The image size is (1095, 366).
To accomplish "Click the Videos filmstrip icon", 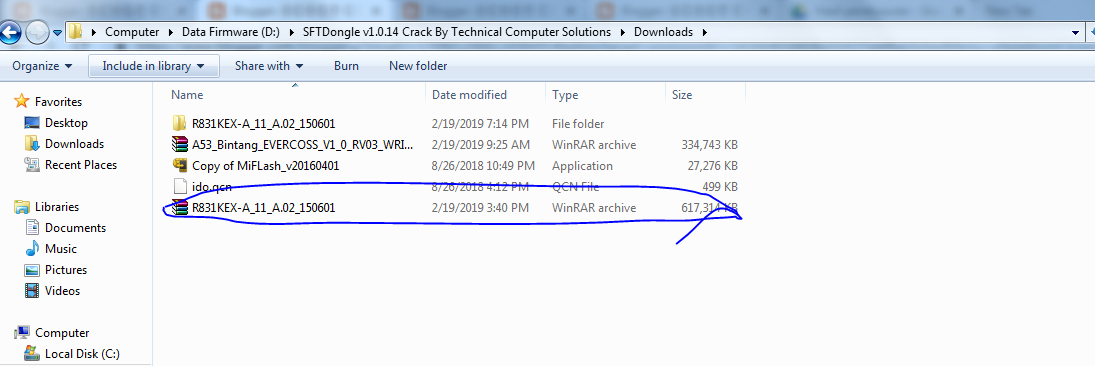I will [32, 291].
